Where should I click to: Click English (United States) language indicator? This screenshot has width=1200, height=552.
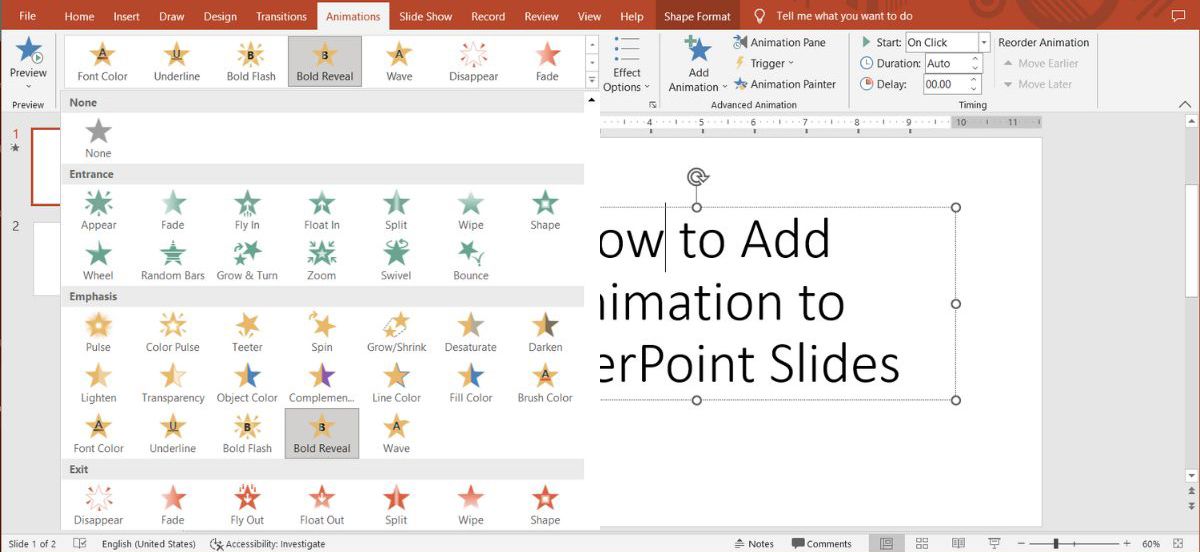tap(148, 543)
